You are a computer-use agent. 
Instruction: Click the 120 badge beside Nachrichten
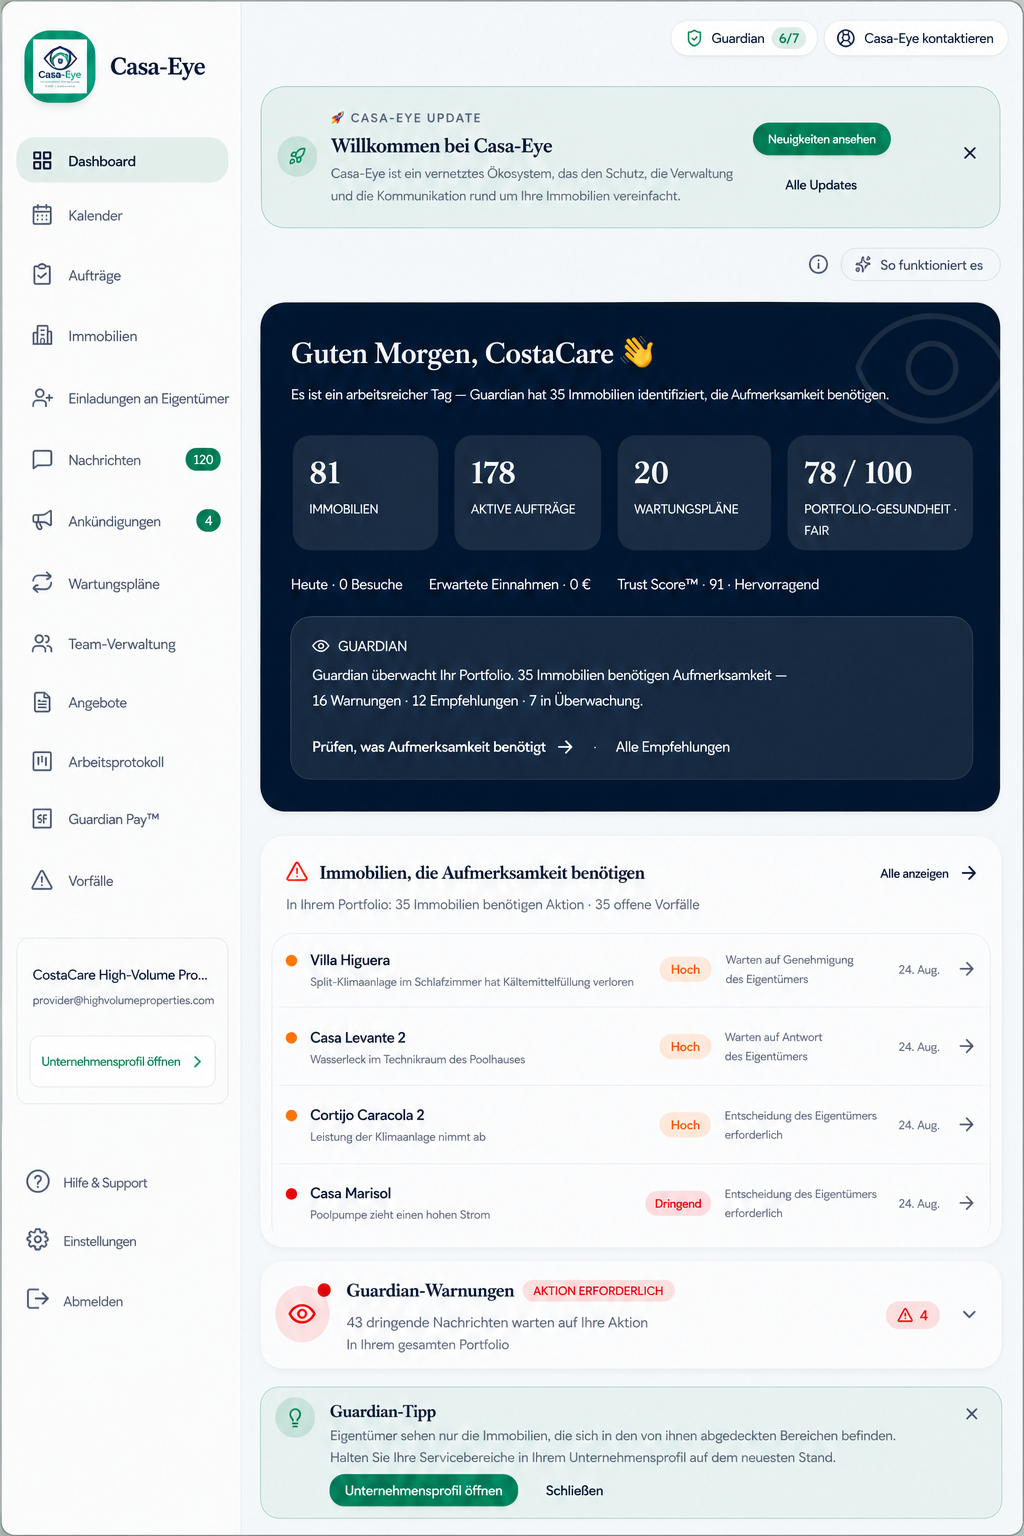[203, 460]
